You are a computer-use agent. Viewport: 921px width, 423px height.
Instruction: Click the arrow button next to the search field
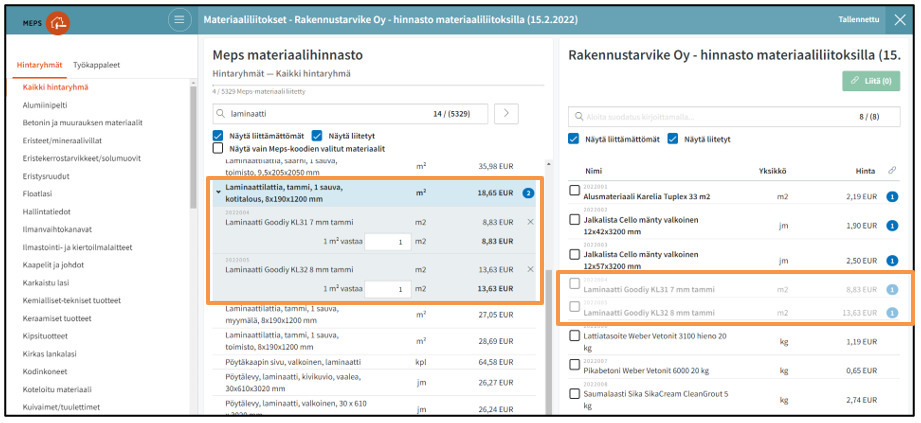(x=506, y=113)
